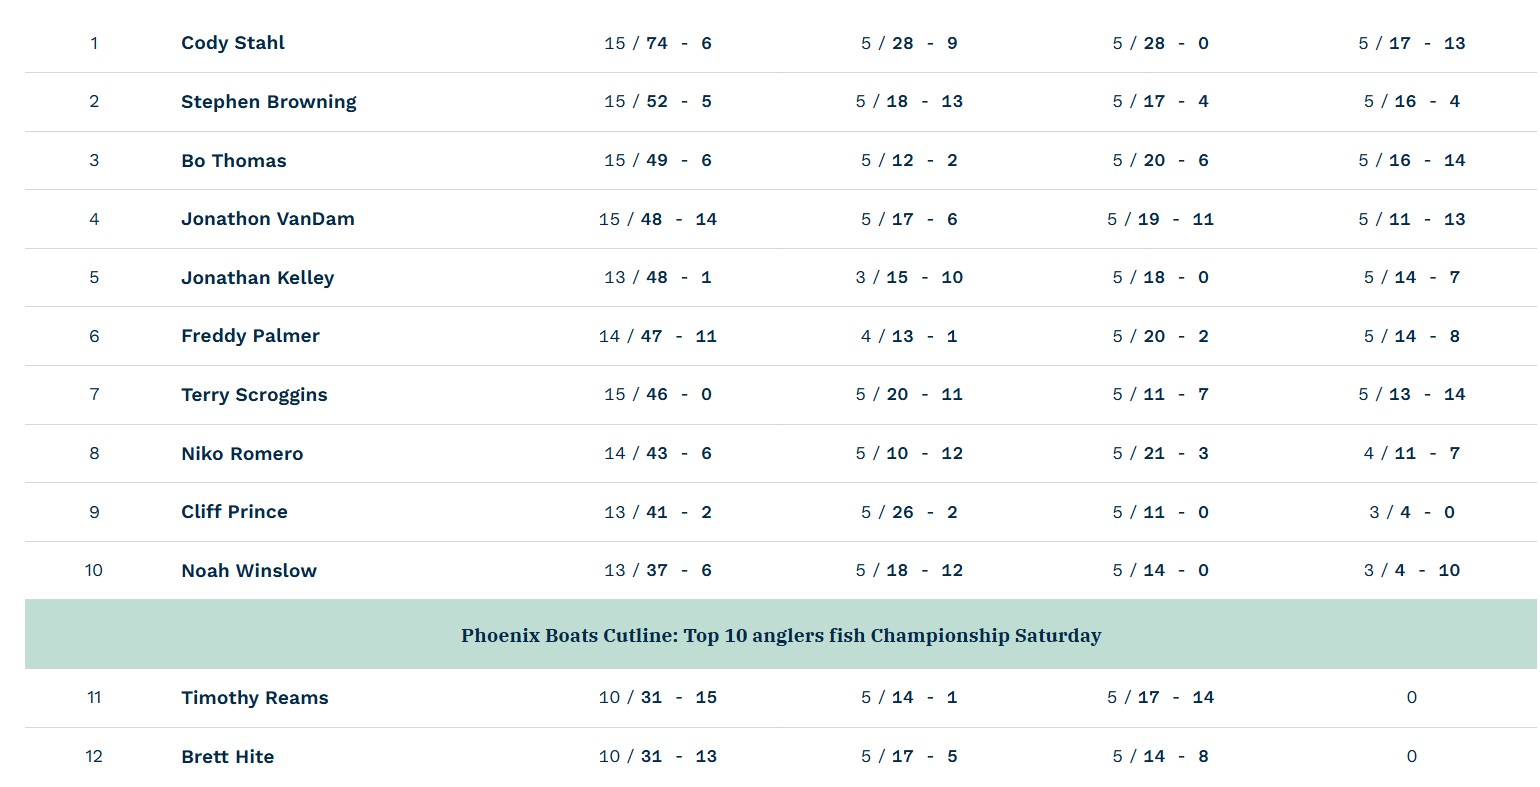
Task: Click Niko Romero's 5 / 21 - 3 result
Action: [x=1160, y=454]
